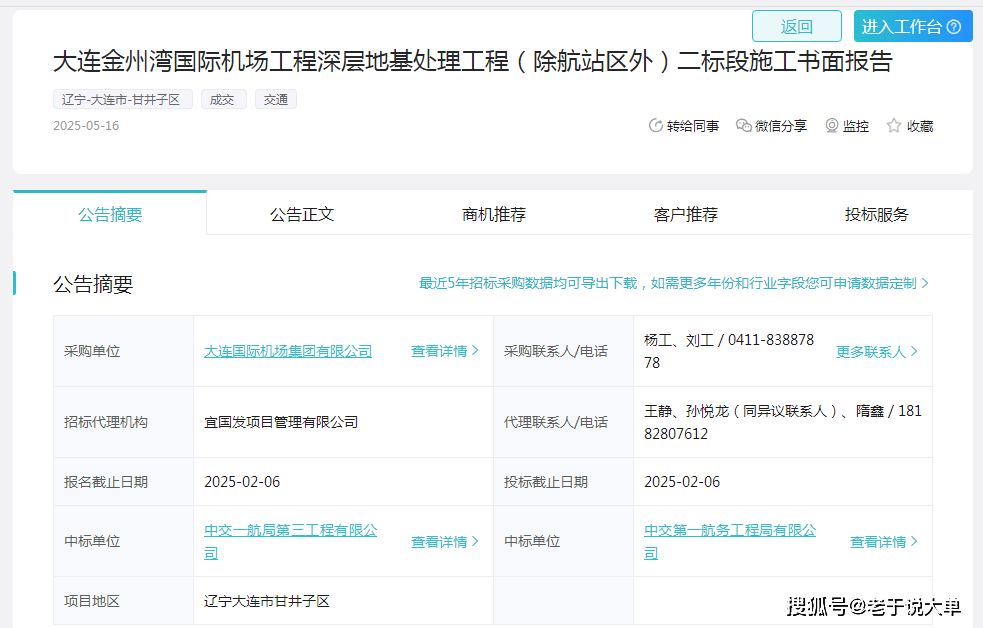Click the 微信分享 WeChat icon

pos(744,126)
